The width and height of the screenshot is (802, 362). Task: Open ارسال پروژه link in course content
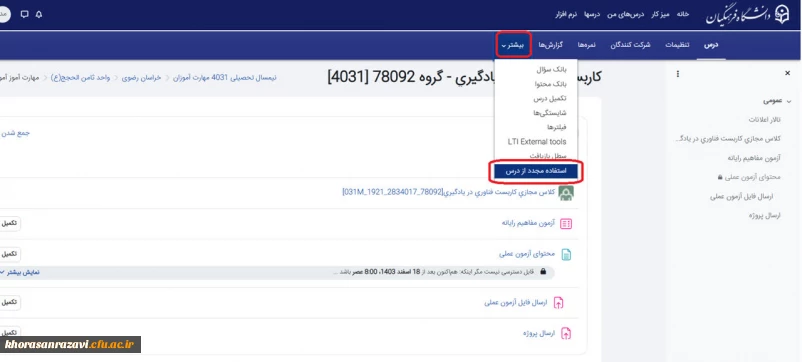(x=539, y=333)
